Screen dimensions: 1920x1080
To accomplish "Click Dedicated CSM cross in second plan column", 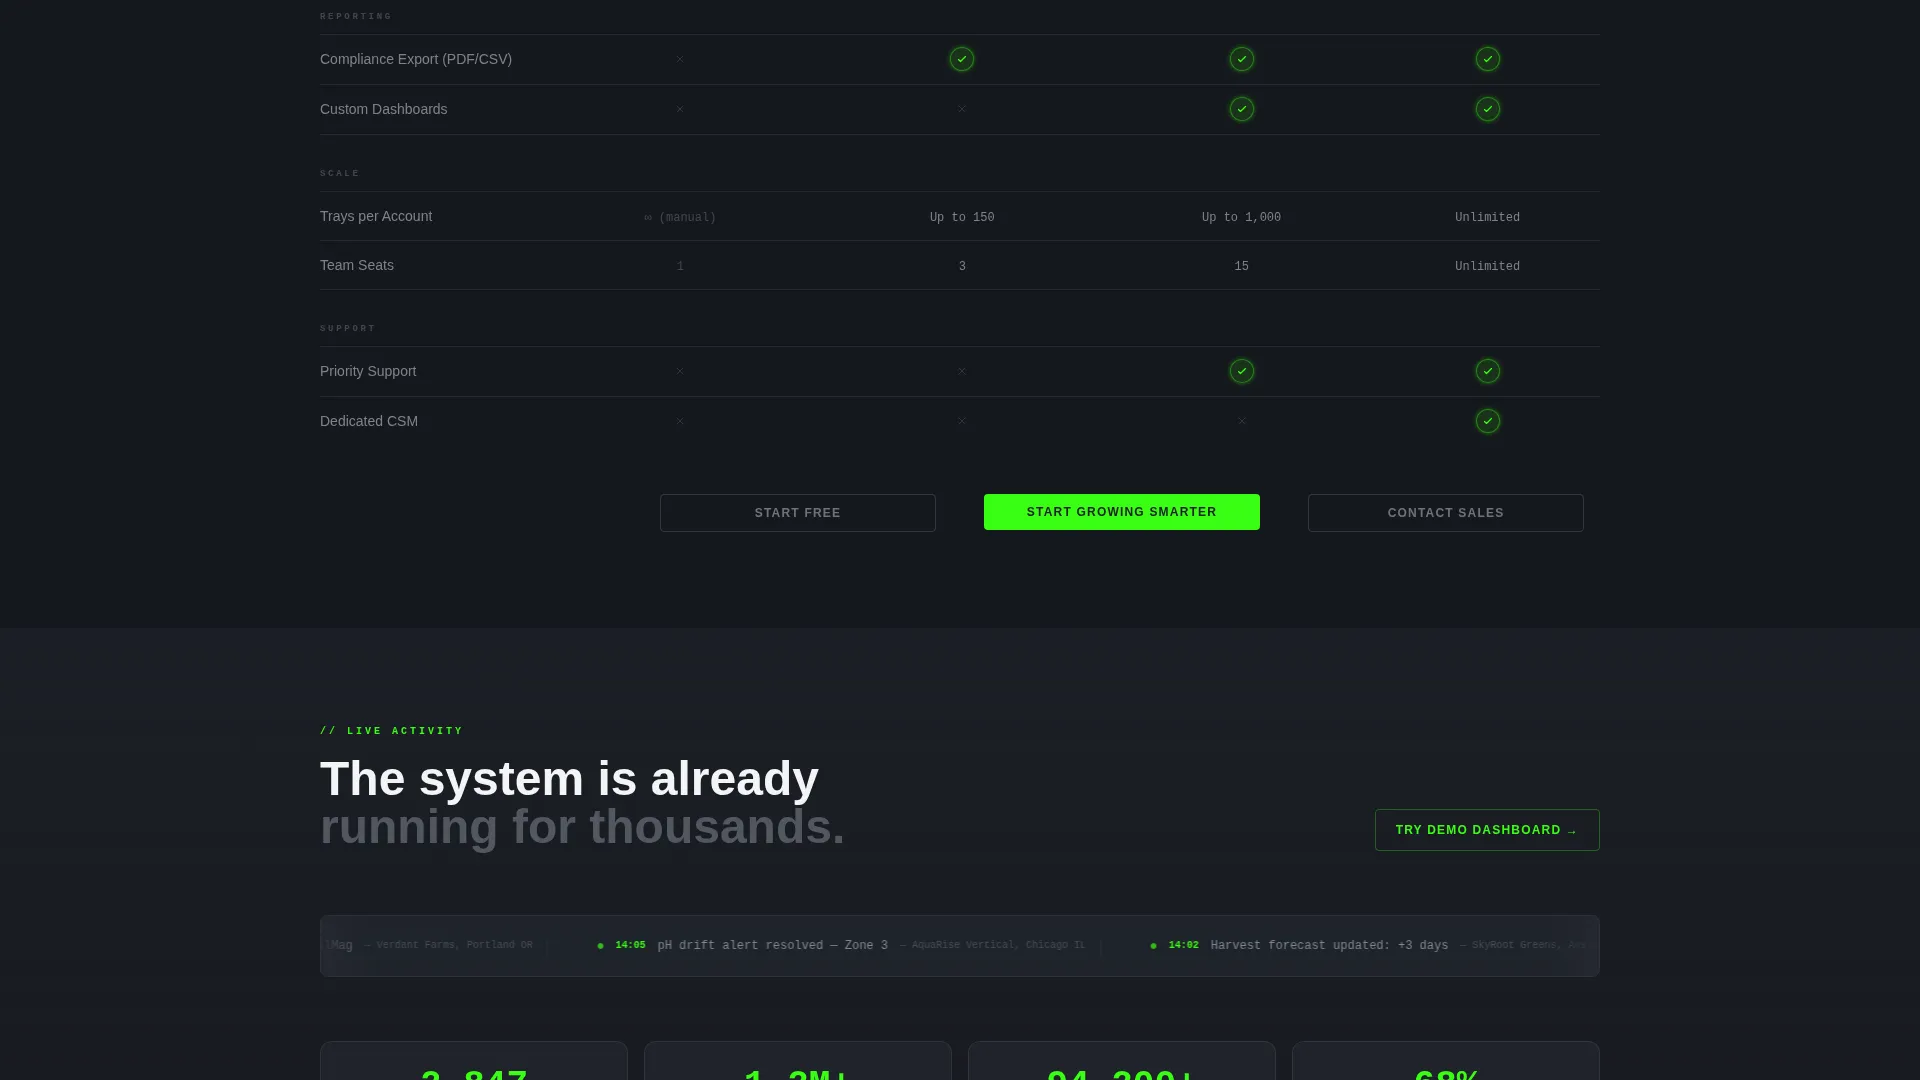I will pos(962,421).
